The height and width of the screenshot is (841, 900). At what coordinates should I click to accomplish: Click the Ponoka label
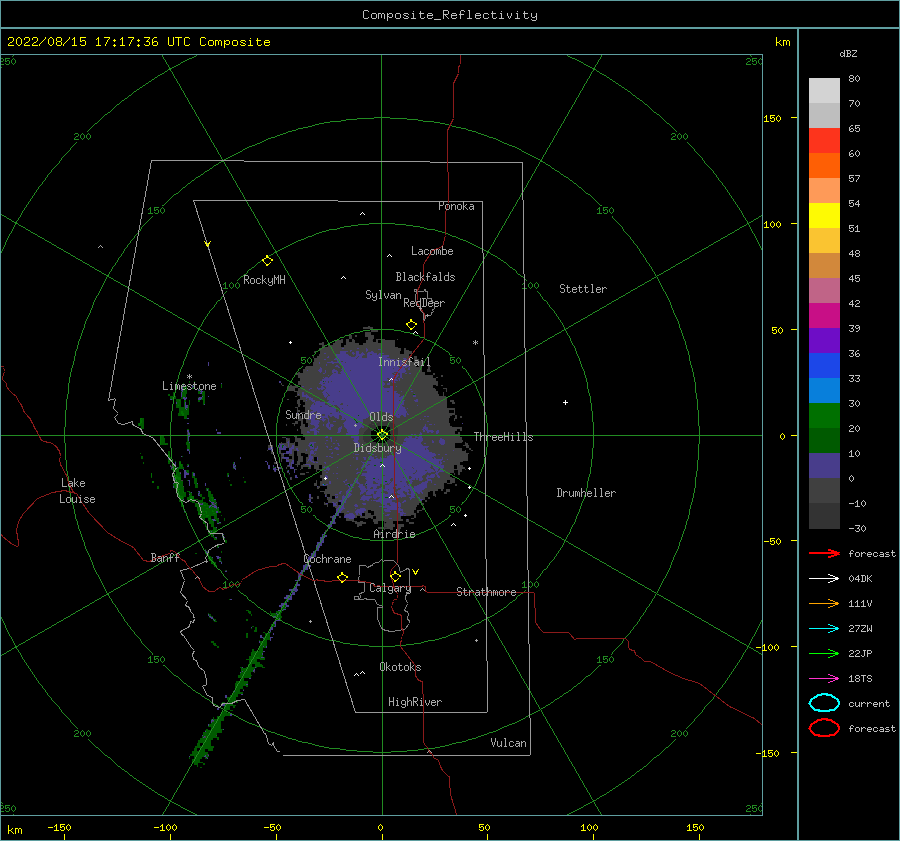(x=456, y=206)
